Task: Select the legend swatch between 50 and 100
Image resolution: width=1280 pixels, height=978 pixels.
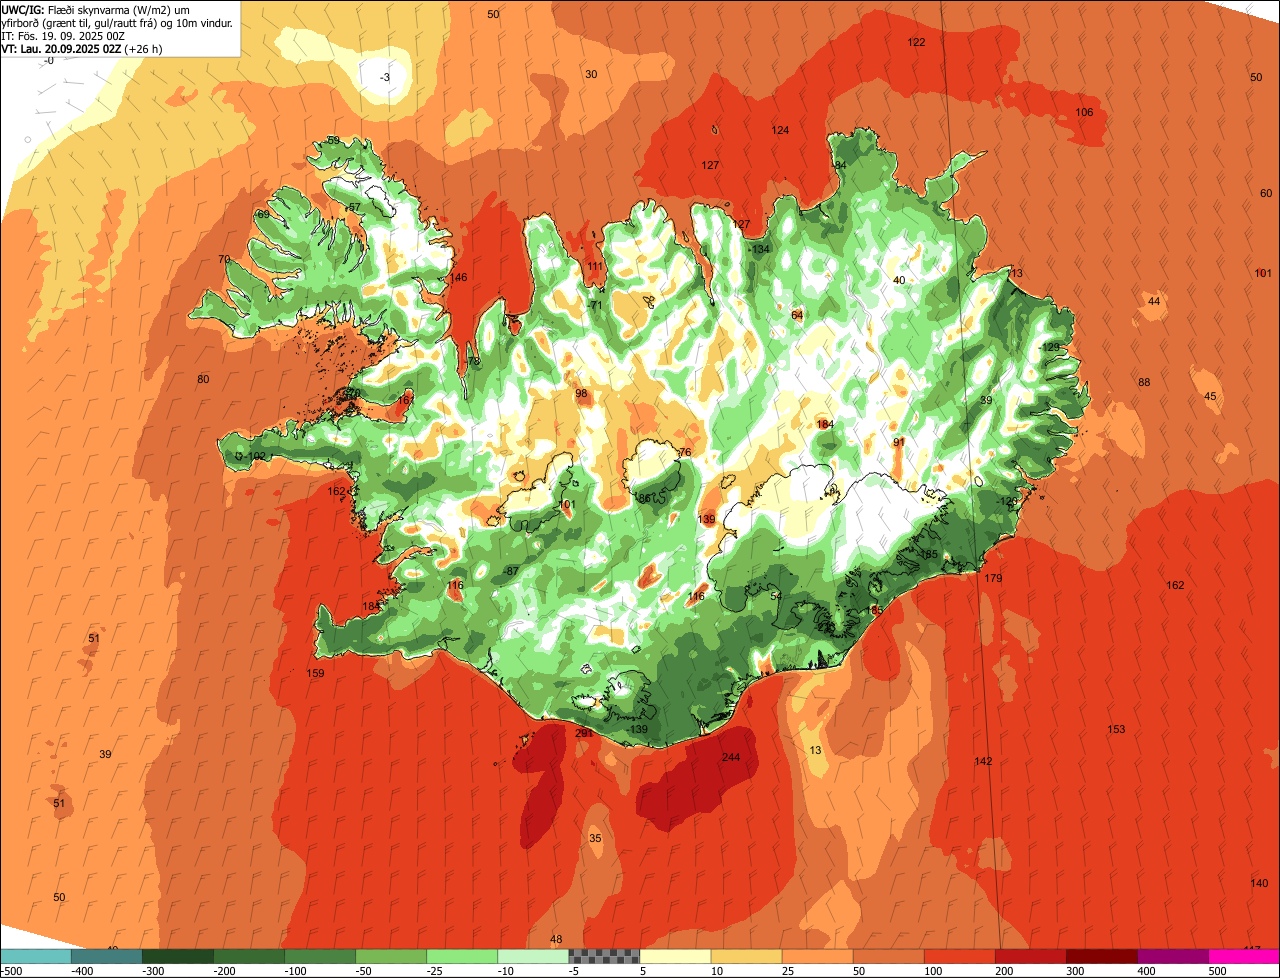Action: click(889, 956)
